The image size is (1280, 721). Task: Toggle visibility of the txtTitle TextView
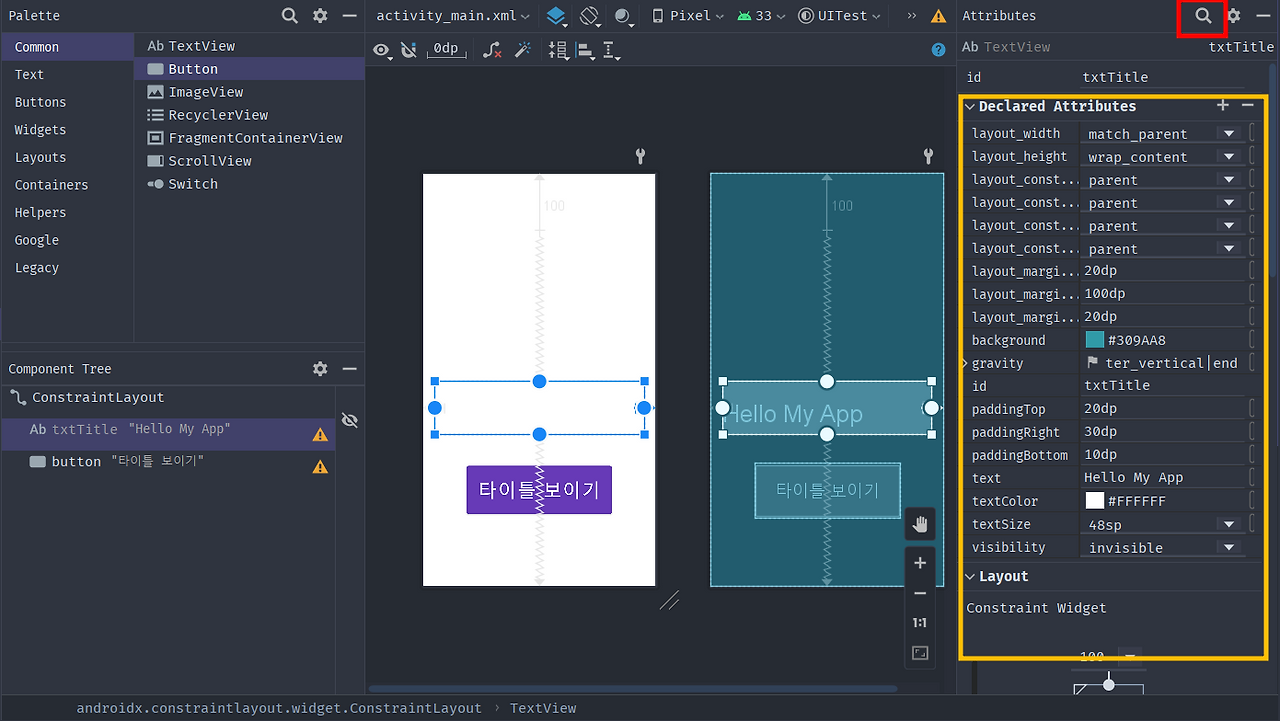(349, 419)
